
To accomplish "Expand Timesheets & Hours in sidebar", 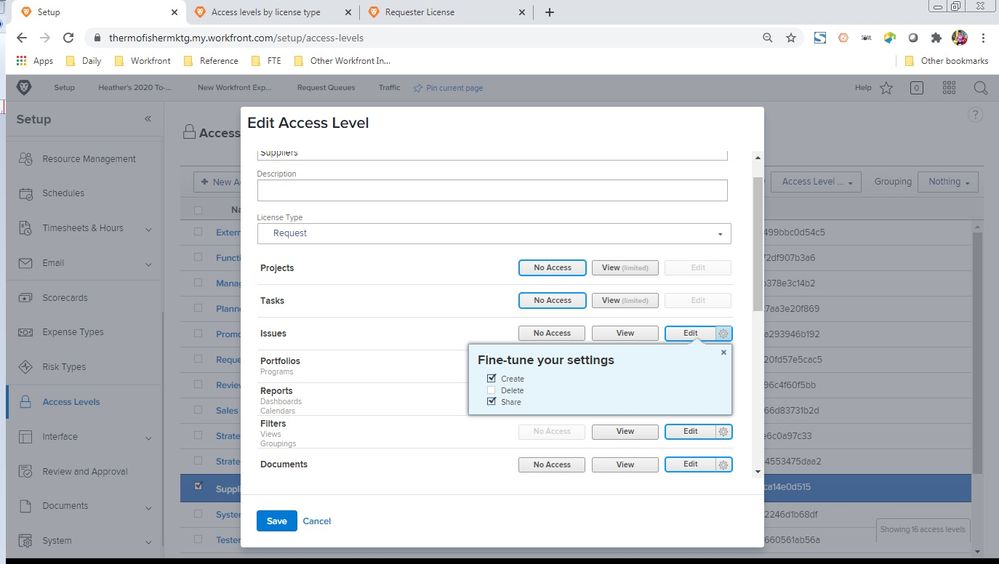I will (x=148, y=229).
